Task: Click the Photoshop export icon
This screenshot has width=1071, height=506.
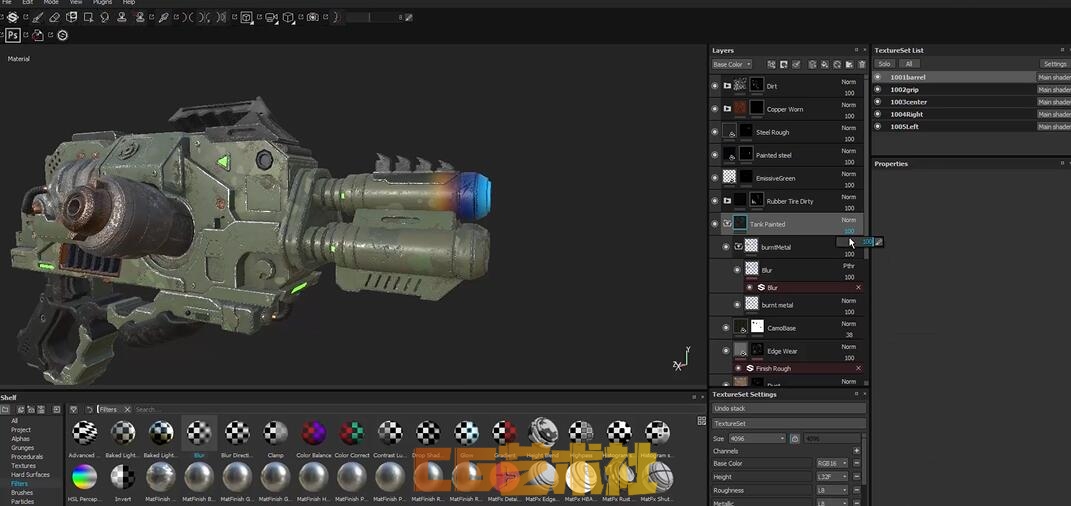Action: tap(12, 35)
